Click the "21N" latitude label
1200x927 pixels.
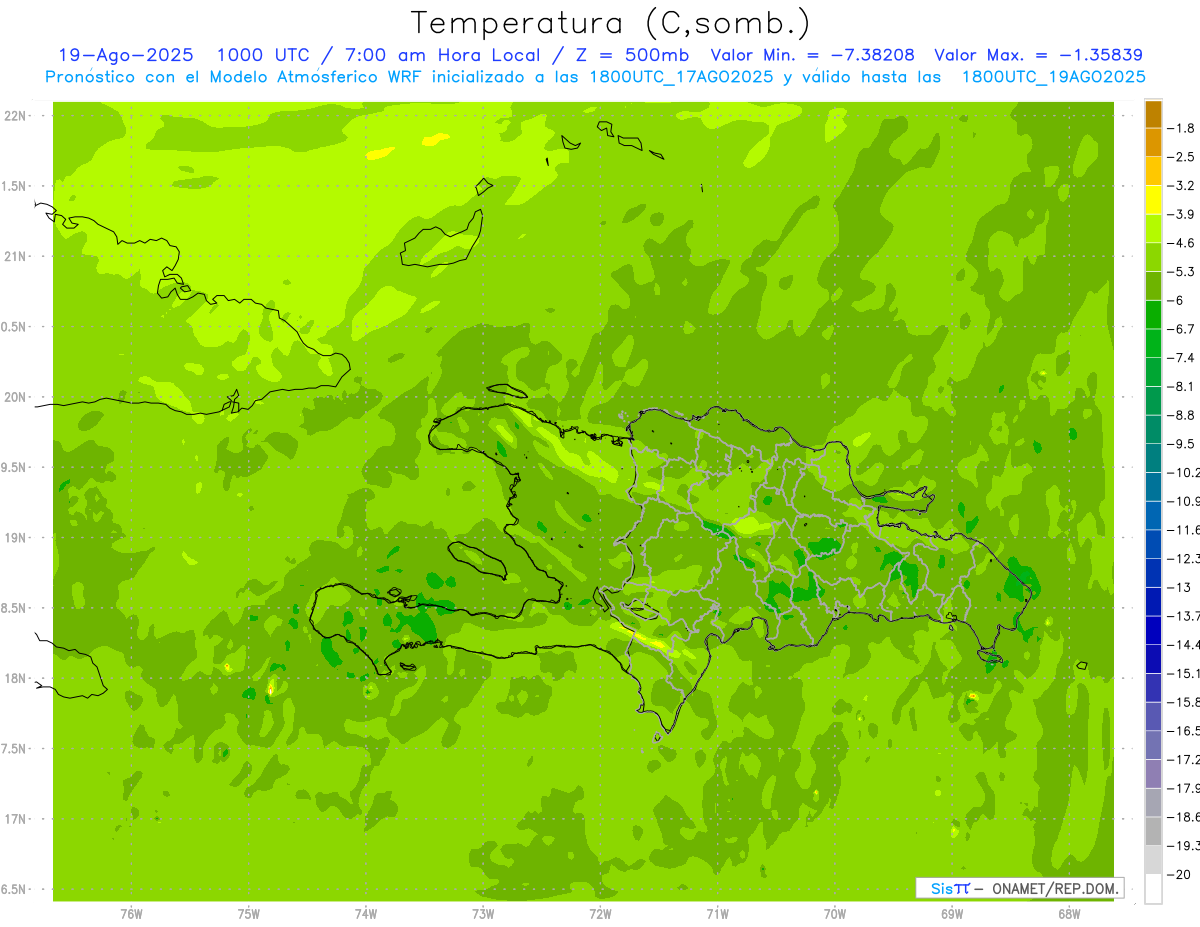click(x=15, y=256)
